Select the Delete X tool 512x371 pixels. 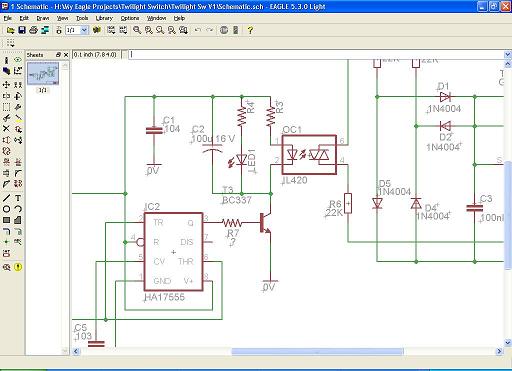6,129
